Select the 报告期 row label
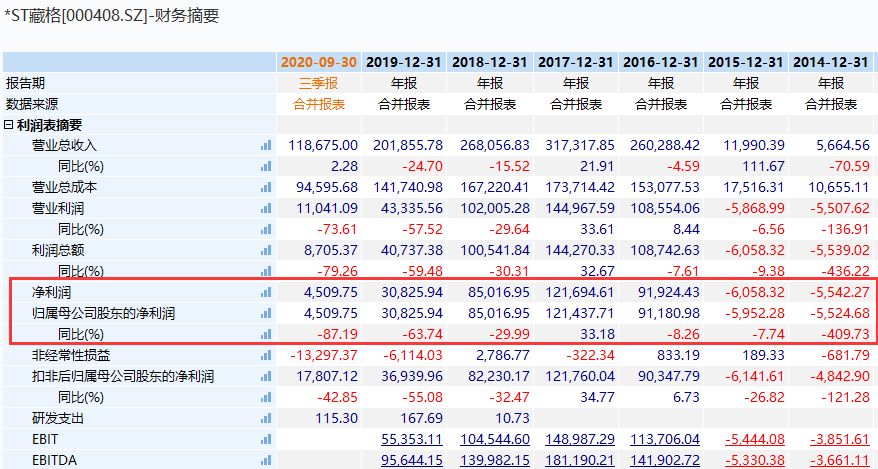Image resolution: width=878 pixels, height=469 pixels. tap(25, 83)
